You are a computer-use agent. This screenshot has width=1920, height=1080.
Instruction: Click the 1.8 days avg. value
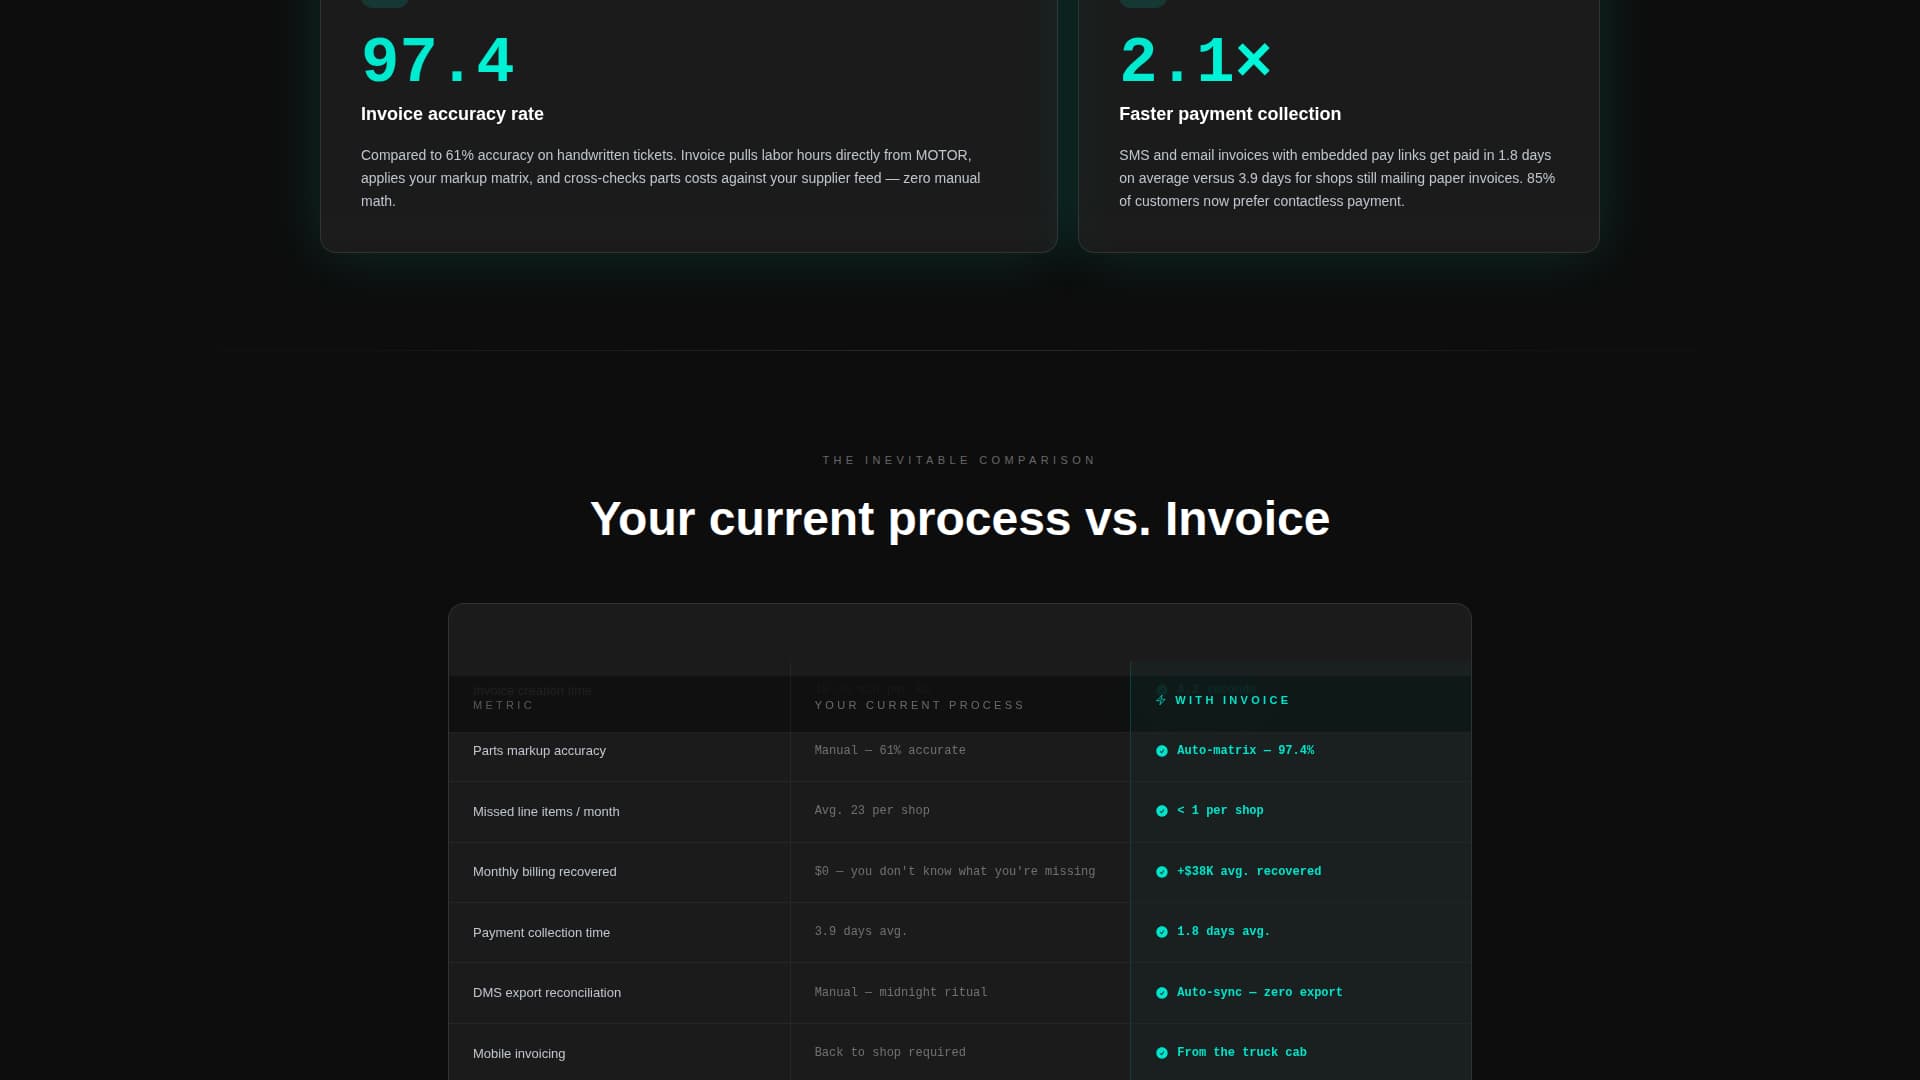(x=1224, y=932)
